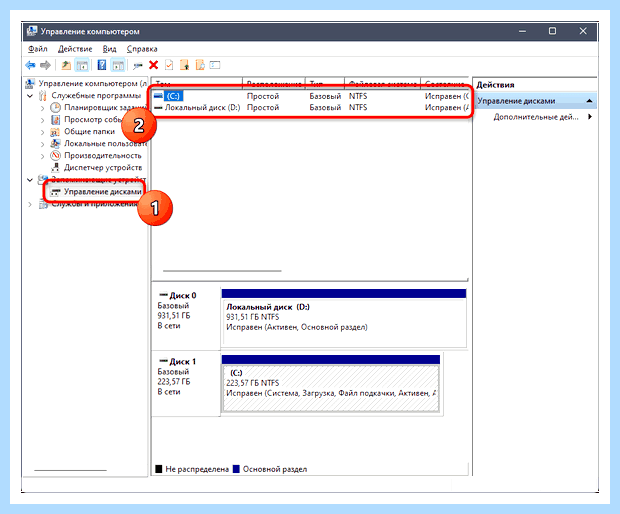This screenshot has width=620, height=514.
Task: Collapse the Запоминающие устройства chevron
Action: (x=30, y=180)
